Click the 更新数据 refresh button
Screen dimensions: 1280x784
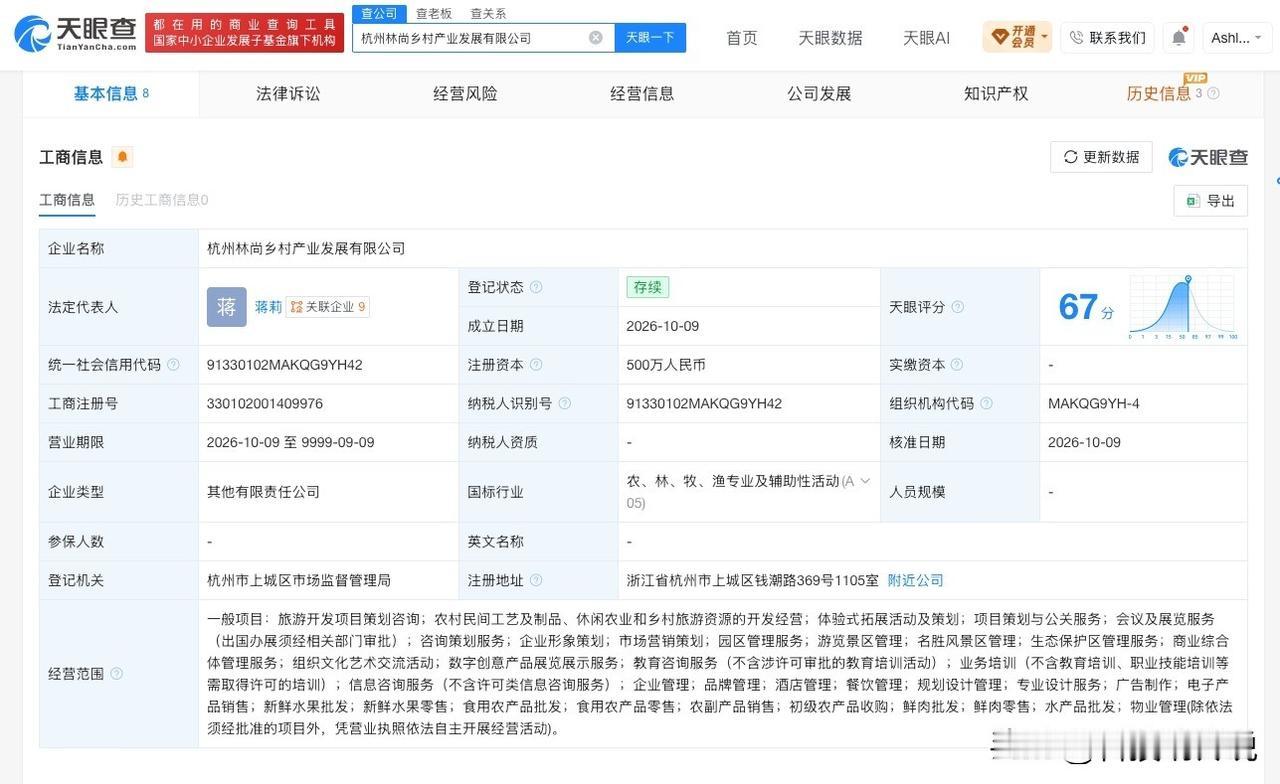tap(1101, 157)
